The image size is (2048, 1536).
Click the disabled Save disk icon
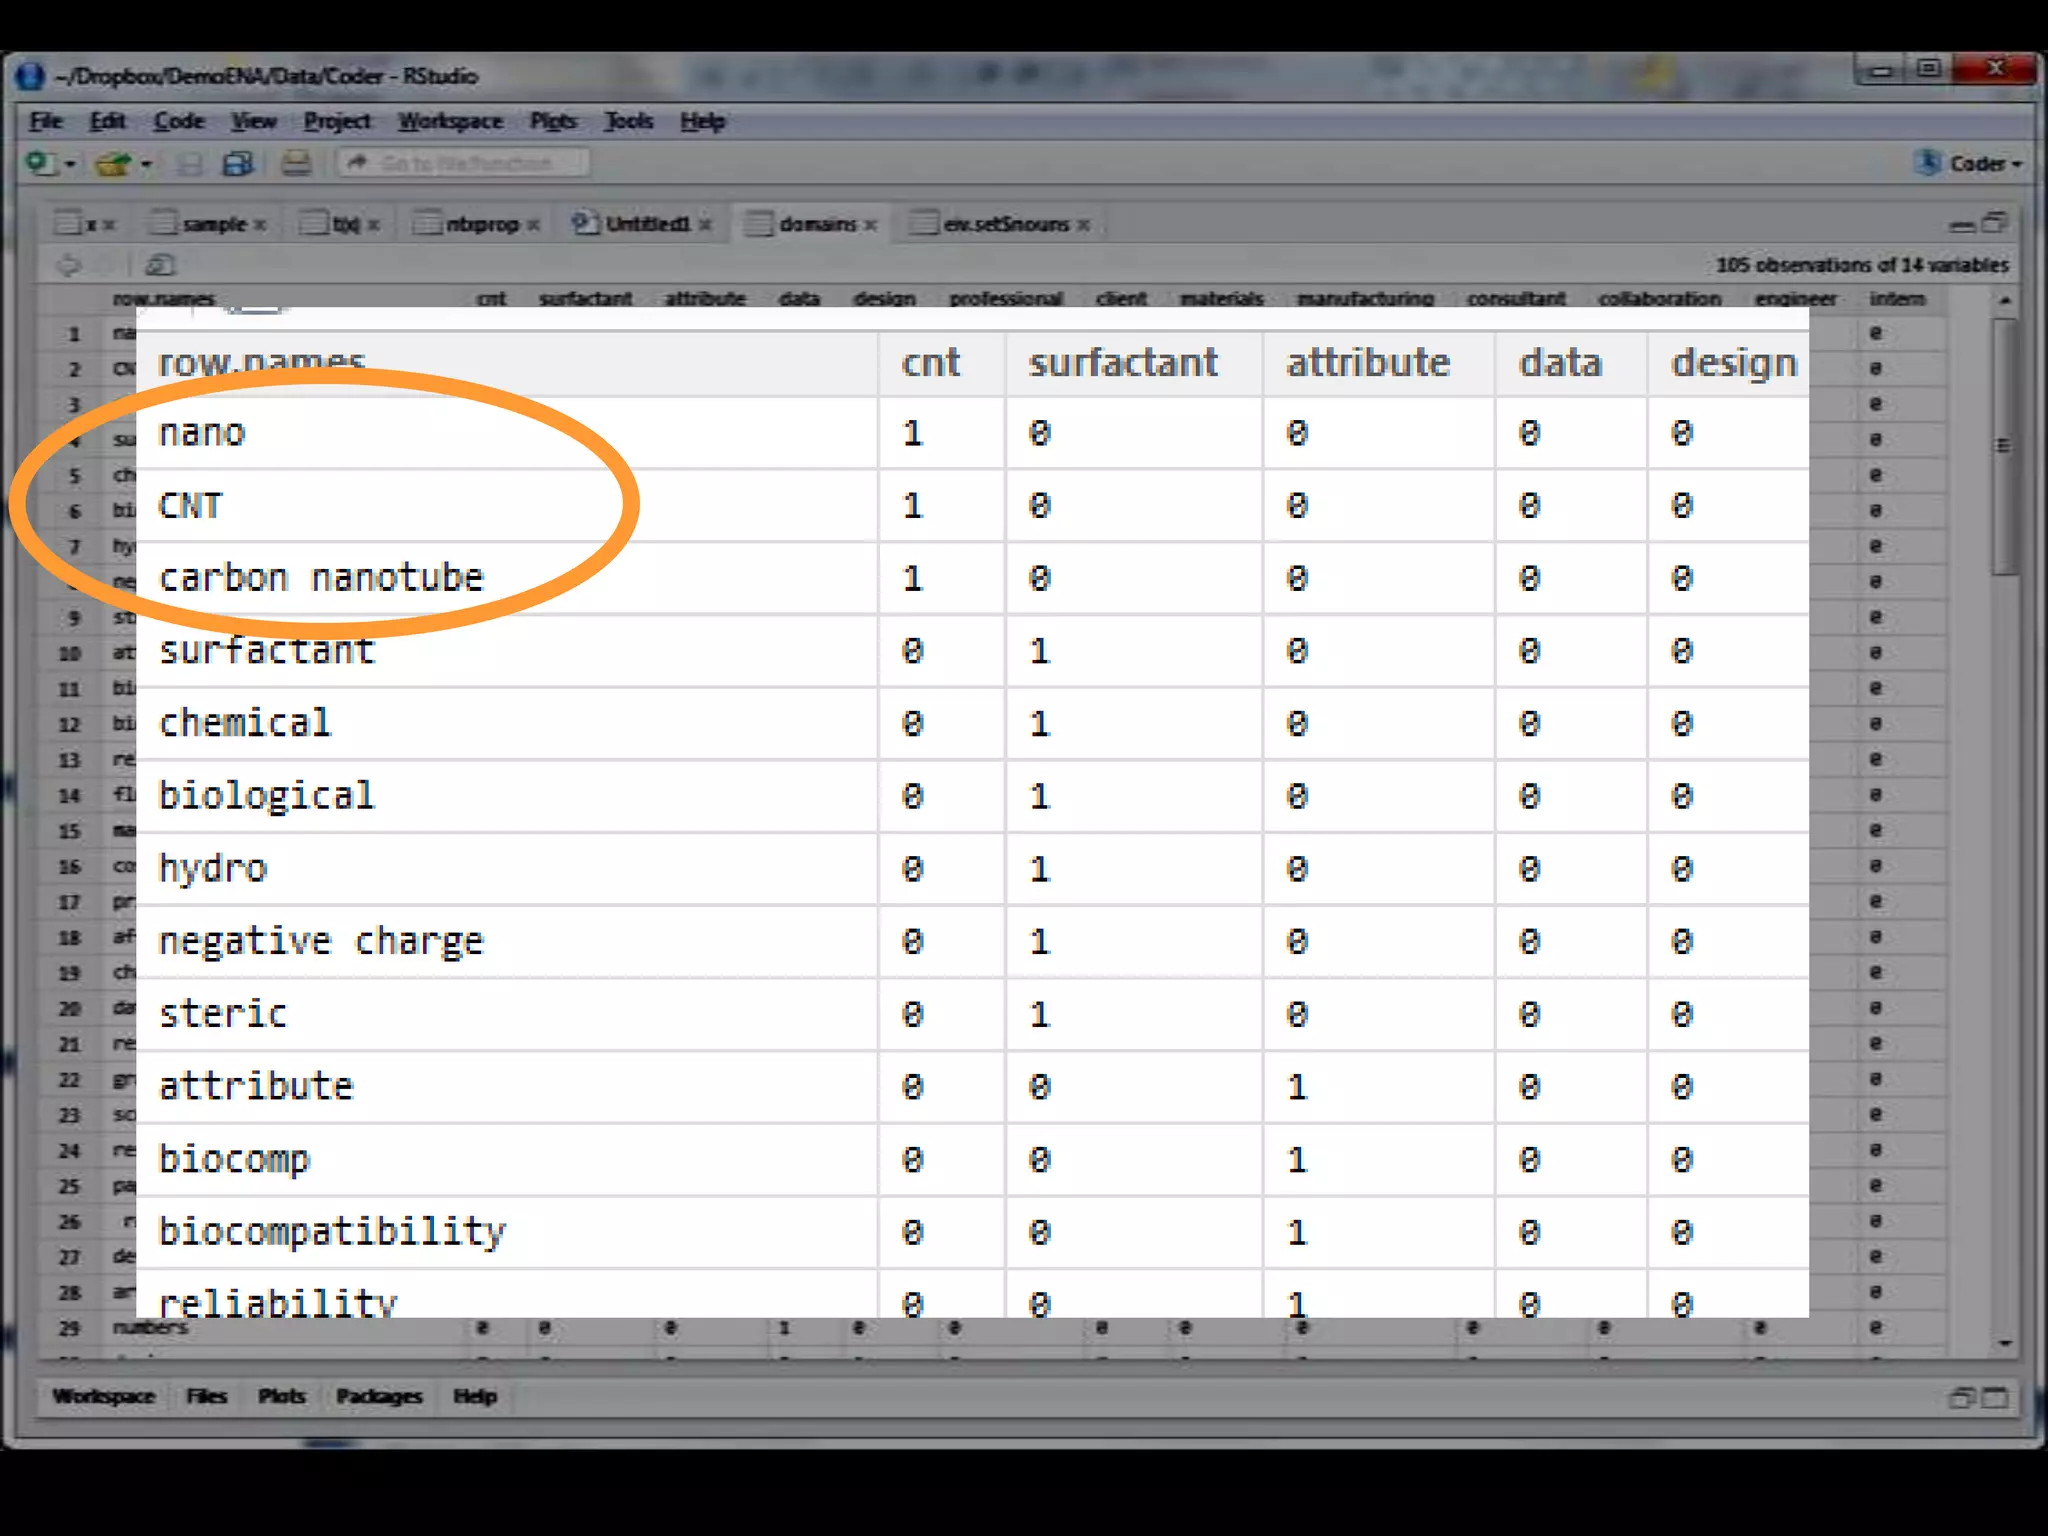click(190, 164)
